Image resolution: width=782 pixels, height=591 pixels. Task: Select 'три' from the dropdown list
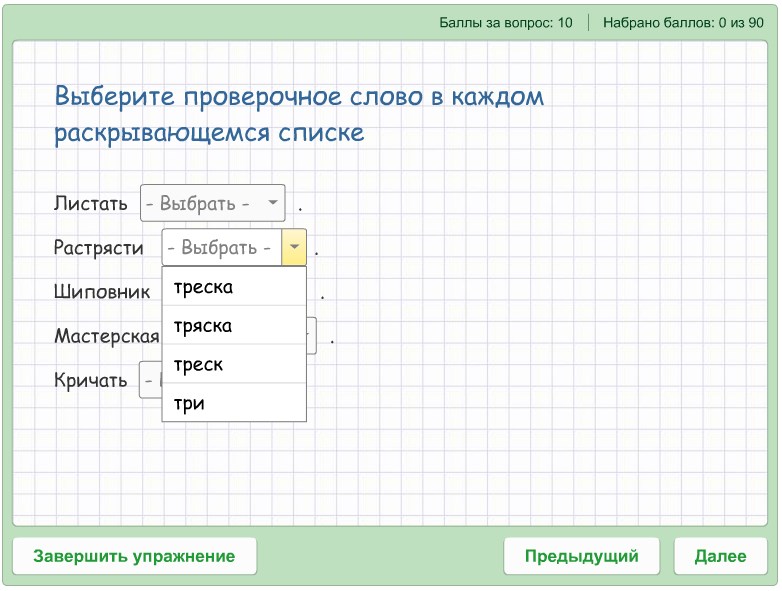coord(234,403)
